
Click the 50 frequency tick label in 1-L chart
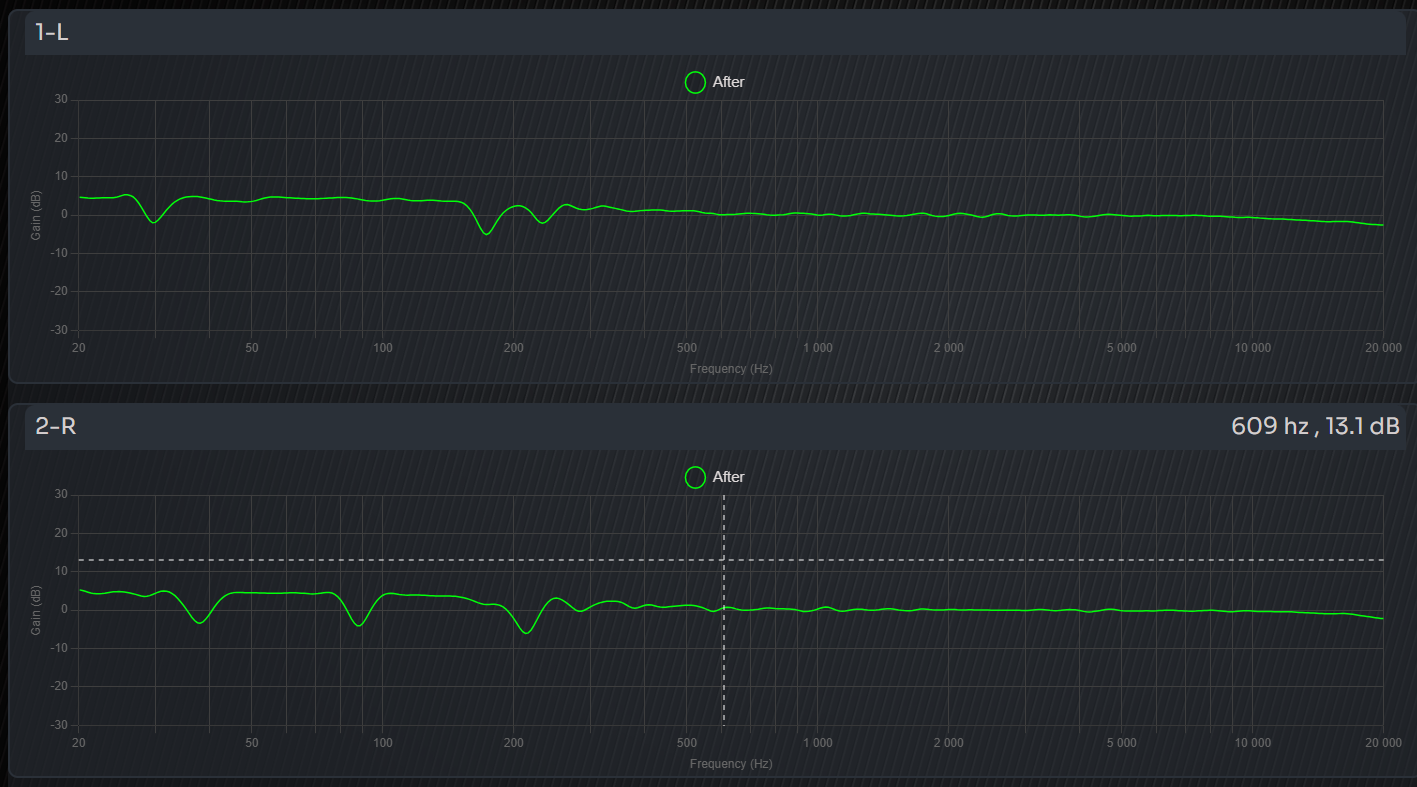[x=252, y=348]
